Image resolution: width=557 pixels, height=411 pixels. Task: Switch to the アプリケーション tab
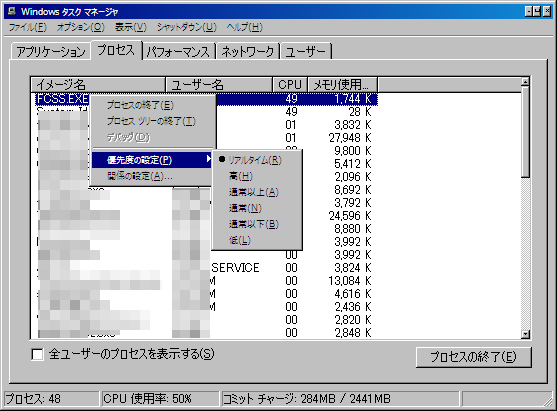(51, 52)
